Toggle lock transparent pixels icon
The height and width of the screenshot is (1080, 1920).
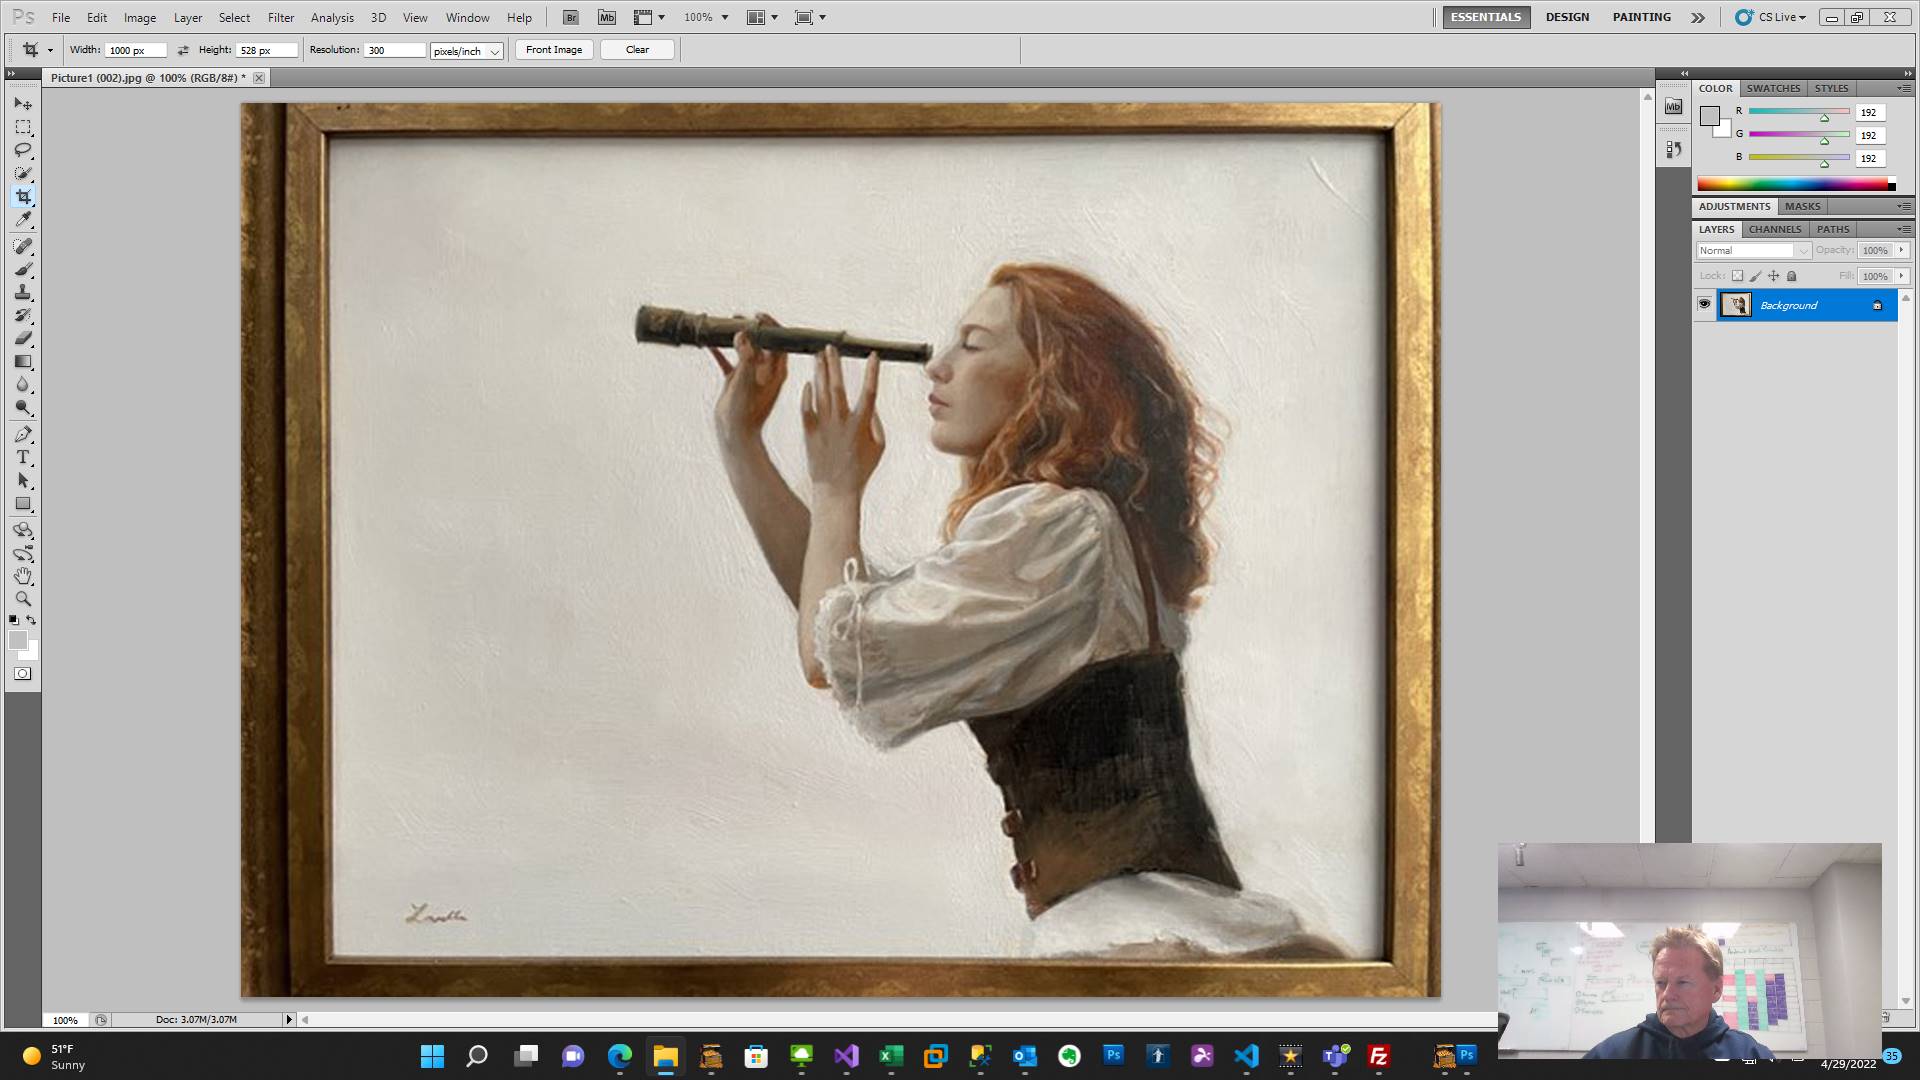click(x=1737, y=276)
